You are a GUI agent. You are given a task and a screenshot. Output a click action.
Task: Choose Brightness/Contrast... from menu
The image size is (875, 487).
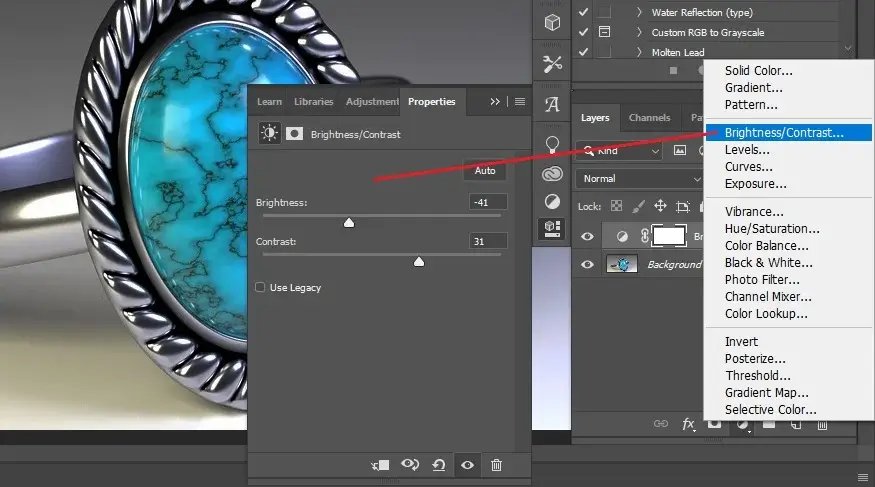click(x=789, y=132)
